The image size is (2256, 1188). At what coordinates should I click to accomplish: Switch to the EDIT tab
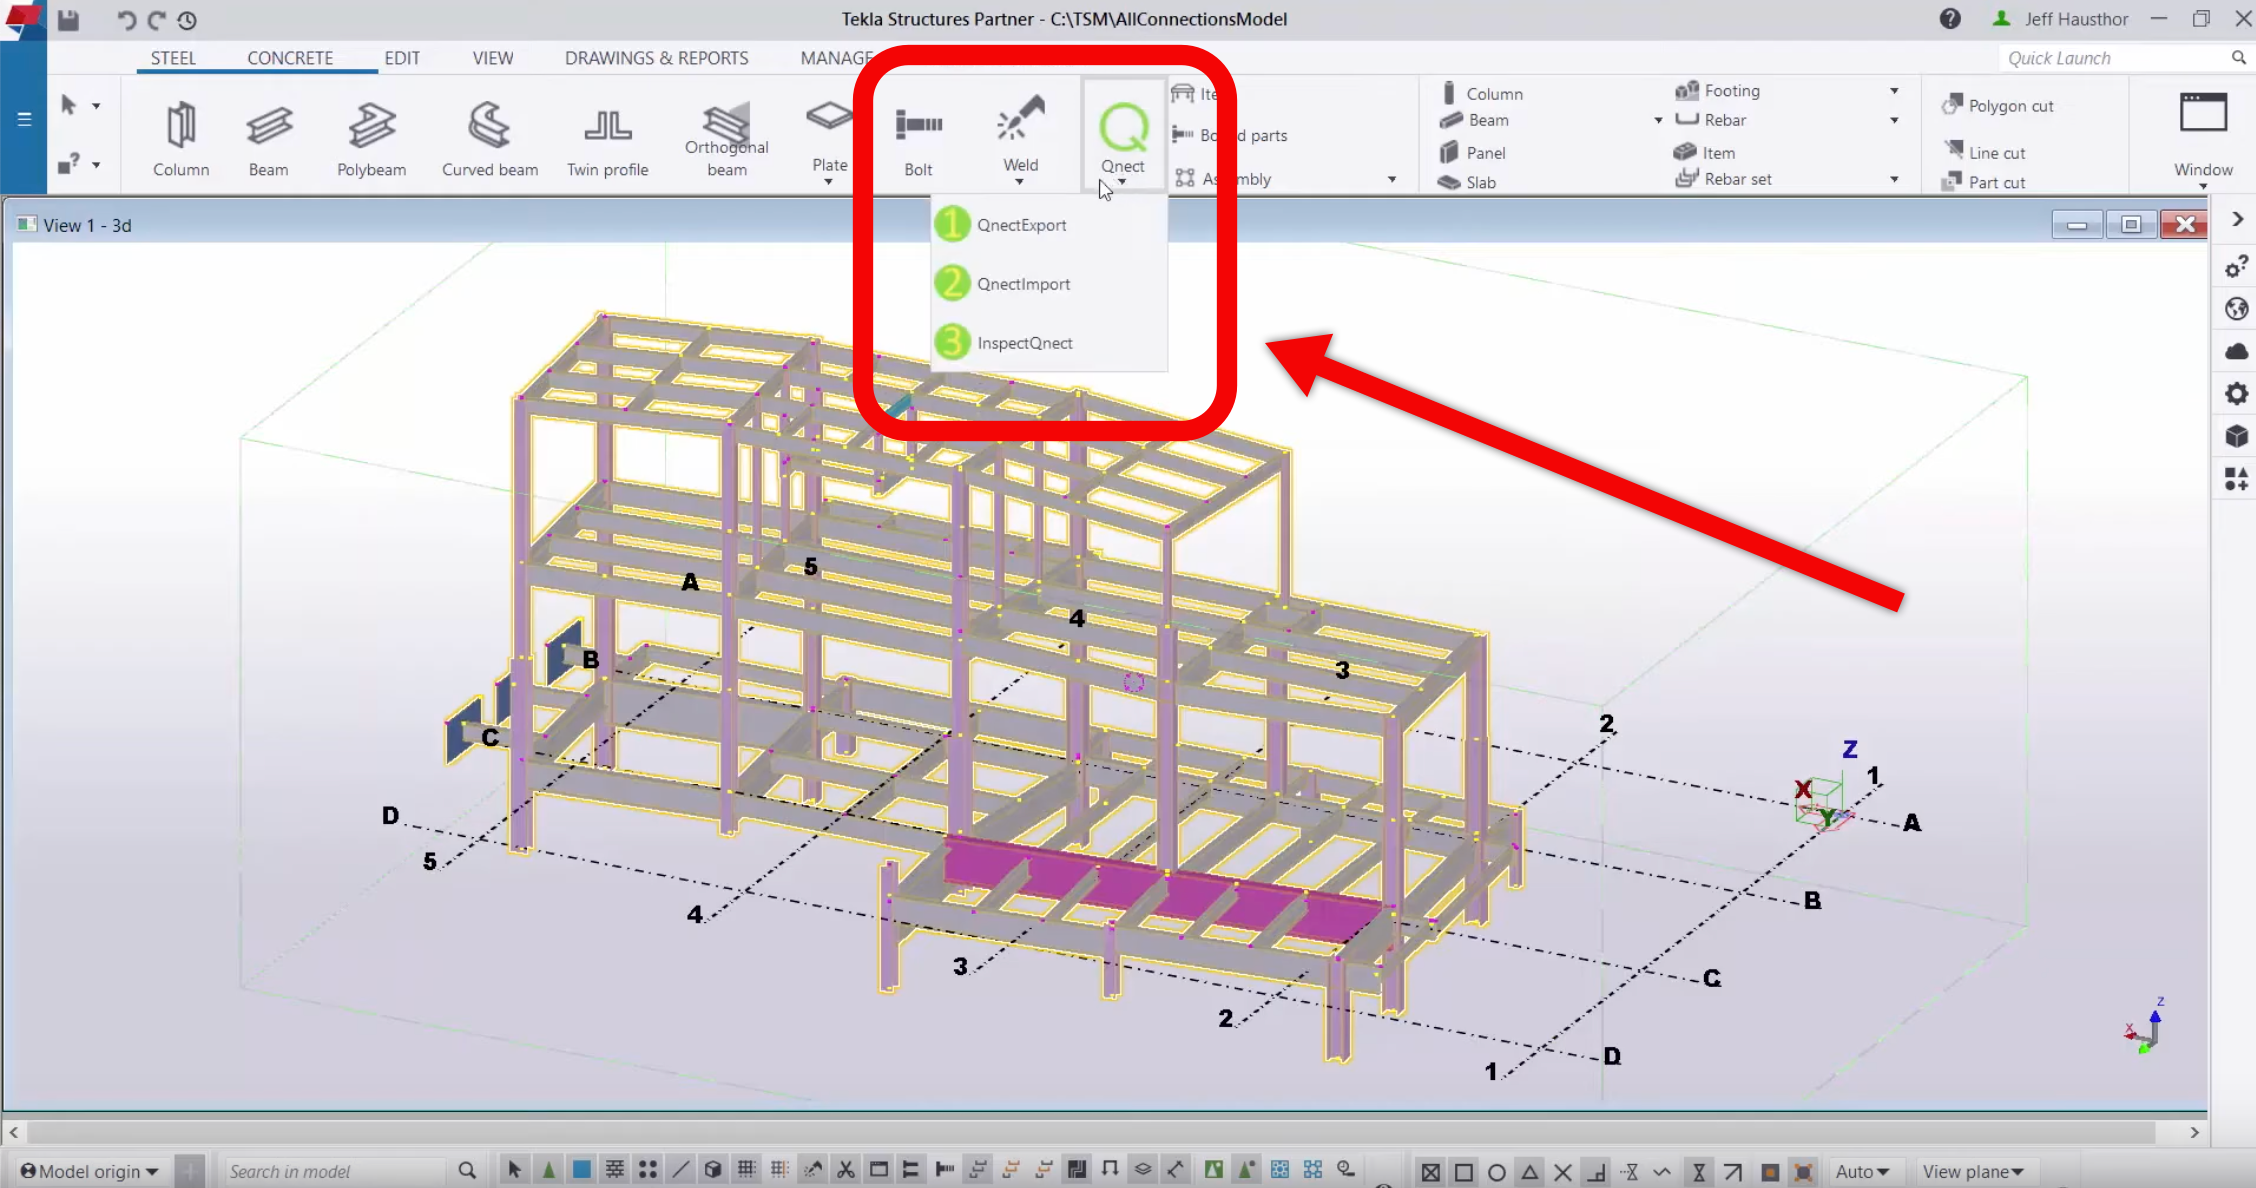tap(402, 58)
